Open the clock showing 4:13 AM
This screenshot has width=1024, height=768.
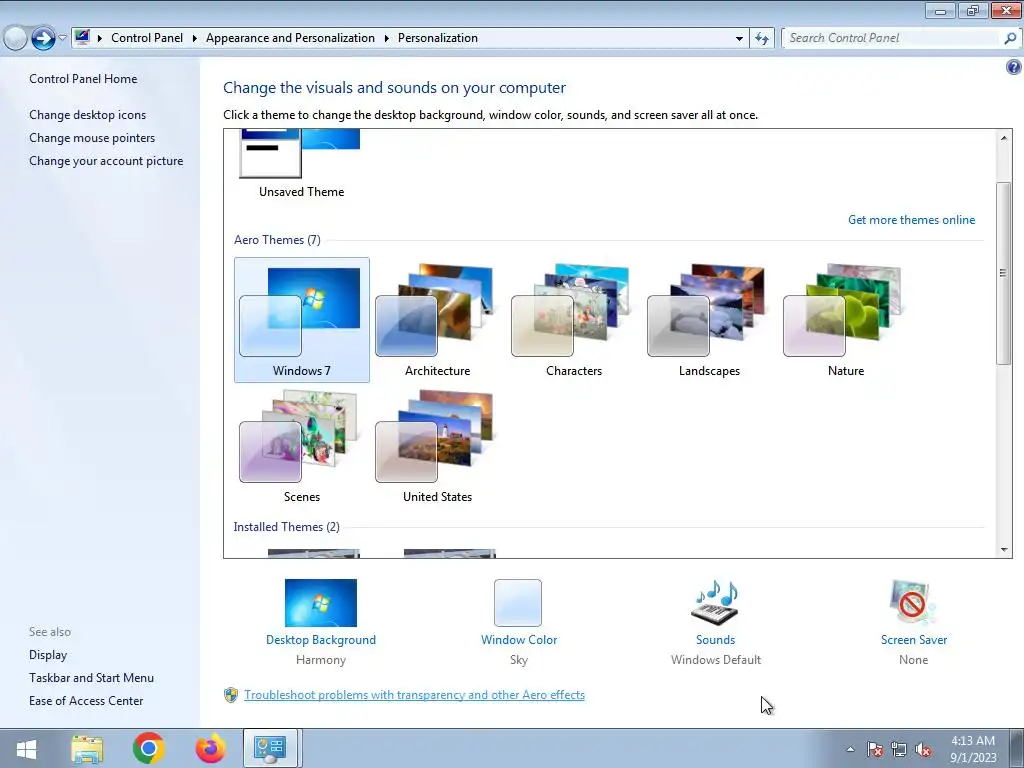point(973,749)
